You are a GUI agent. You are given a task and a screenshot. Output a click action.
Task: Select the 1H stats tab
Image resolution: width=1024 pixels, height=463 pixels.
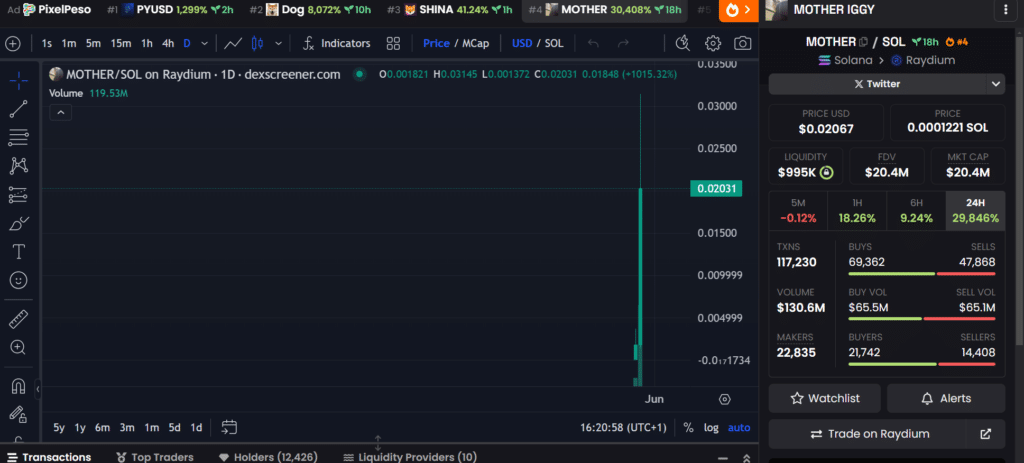[x=857, y=211]
